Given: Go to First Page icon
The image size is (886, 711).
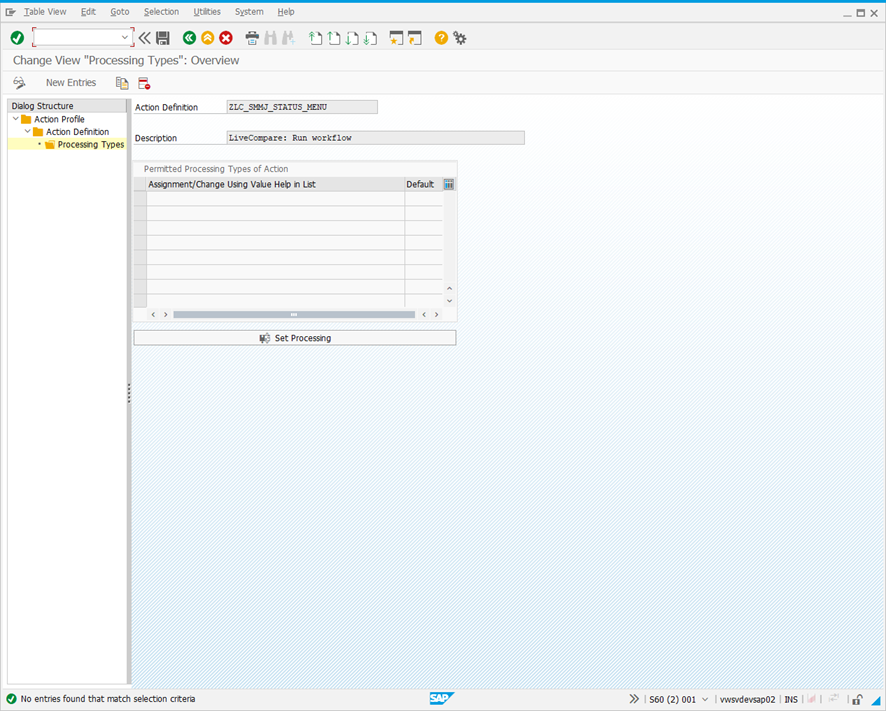Looking at the screenshot, I should [x=315, y=38].
